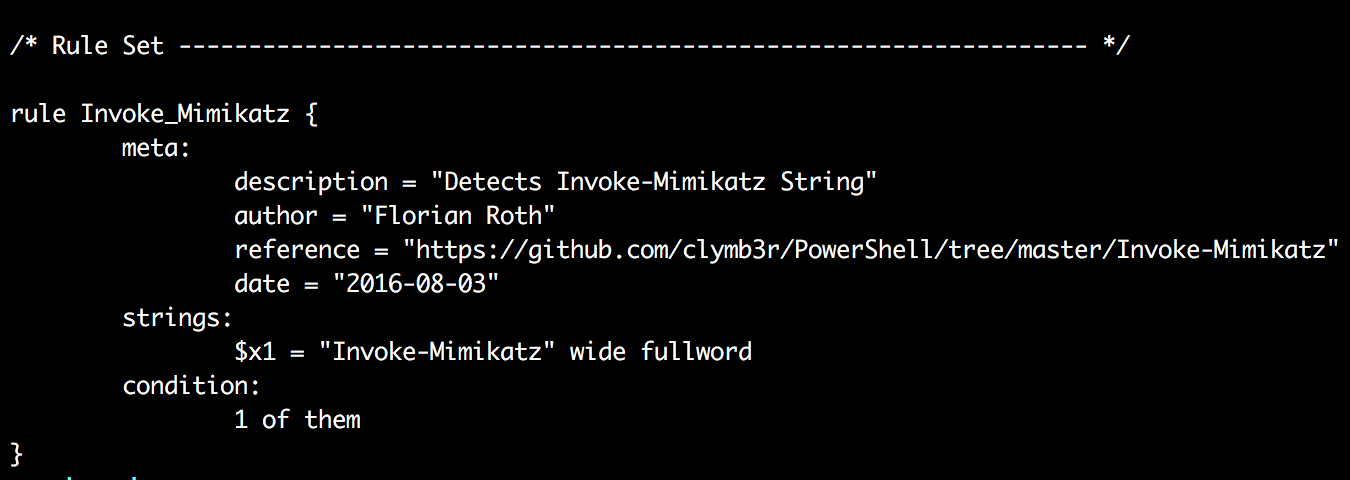
Task: Click the "strings:" section label
Action: point(177,318)
